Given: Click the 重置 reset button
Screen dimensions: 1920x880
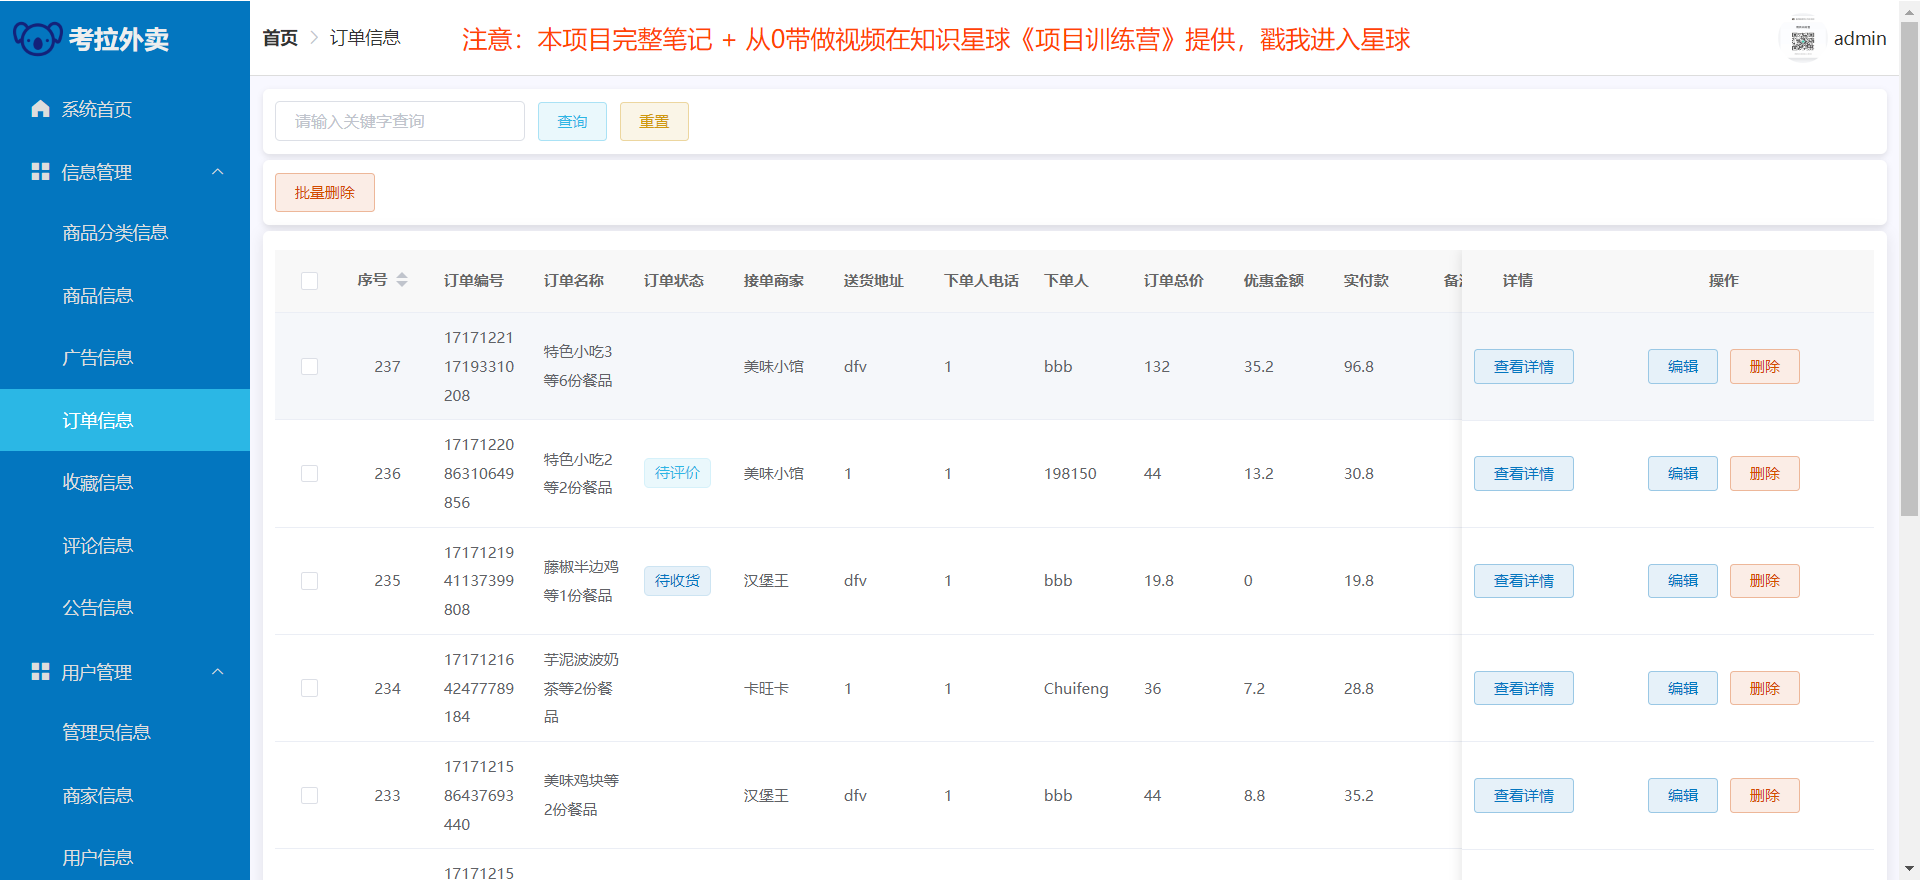Looking at the screenshot, I should coord(654,121).
